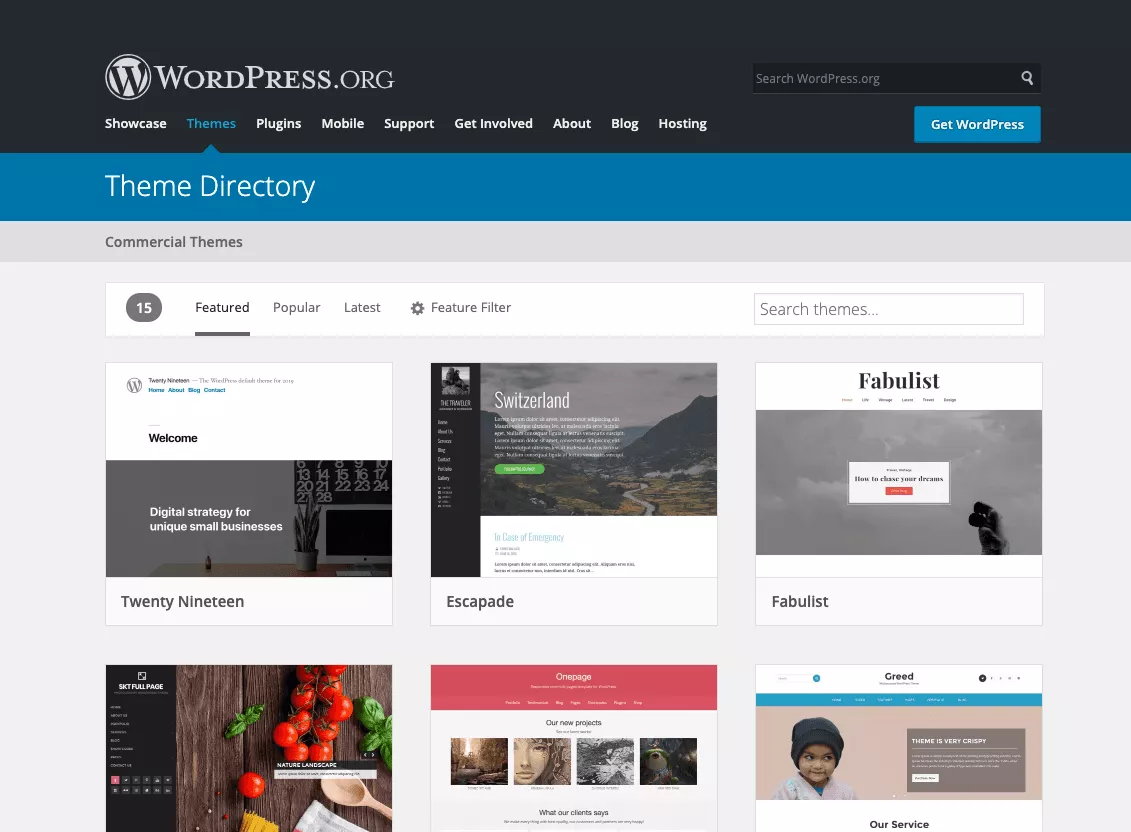Click the Twenty Nineteen theme name
The image size is (1131, 832).
click(x=182, y=601)
